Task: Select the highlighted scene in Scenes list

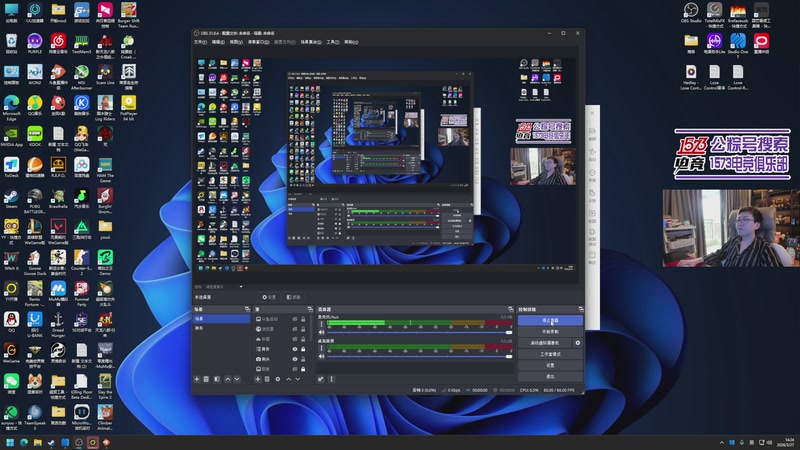Action: [x=221, y=318]
